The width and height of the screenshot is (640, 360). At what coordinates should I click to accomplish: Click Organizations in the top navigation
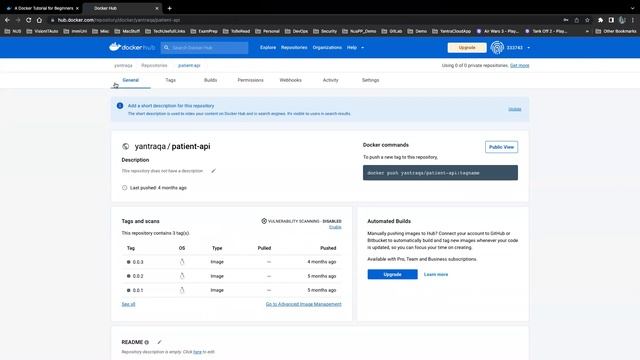(327, 47)
